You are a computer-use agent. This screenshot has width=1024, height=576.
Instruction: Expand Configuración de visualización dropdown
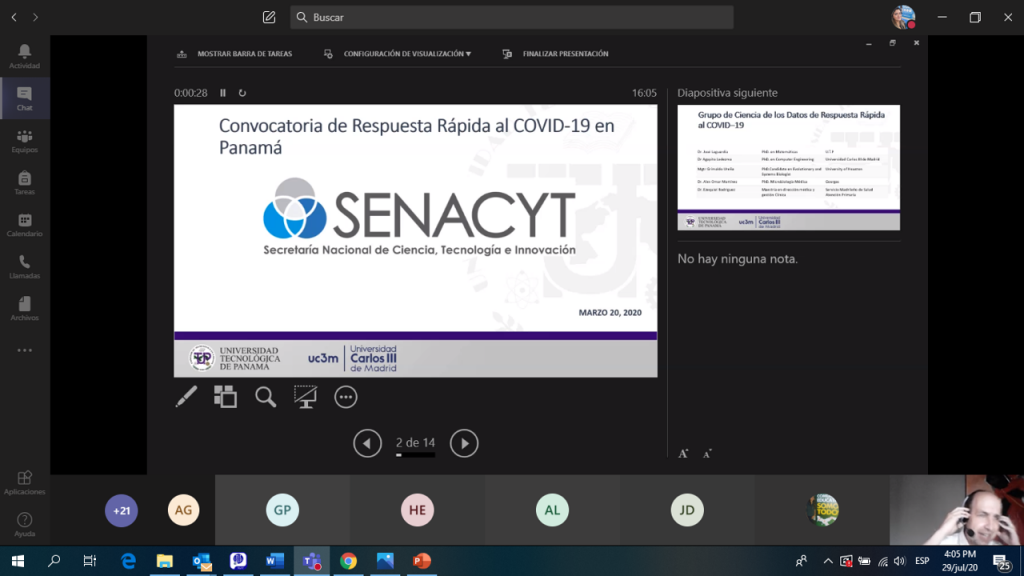pos(398,54)
